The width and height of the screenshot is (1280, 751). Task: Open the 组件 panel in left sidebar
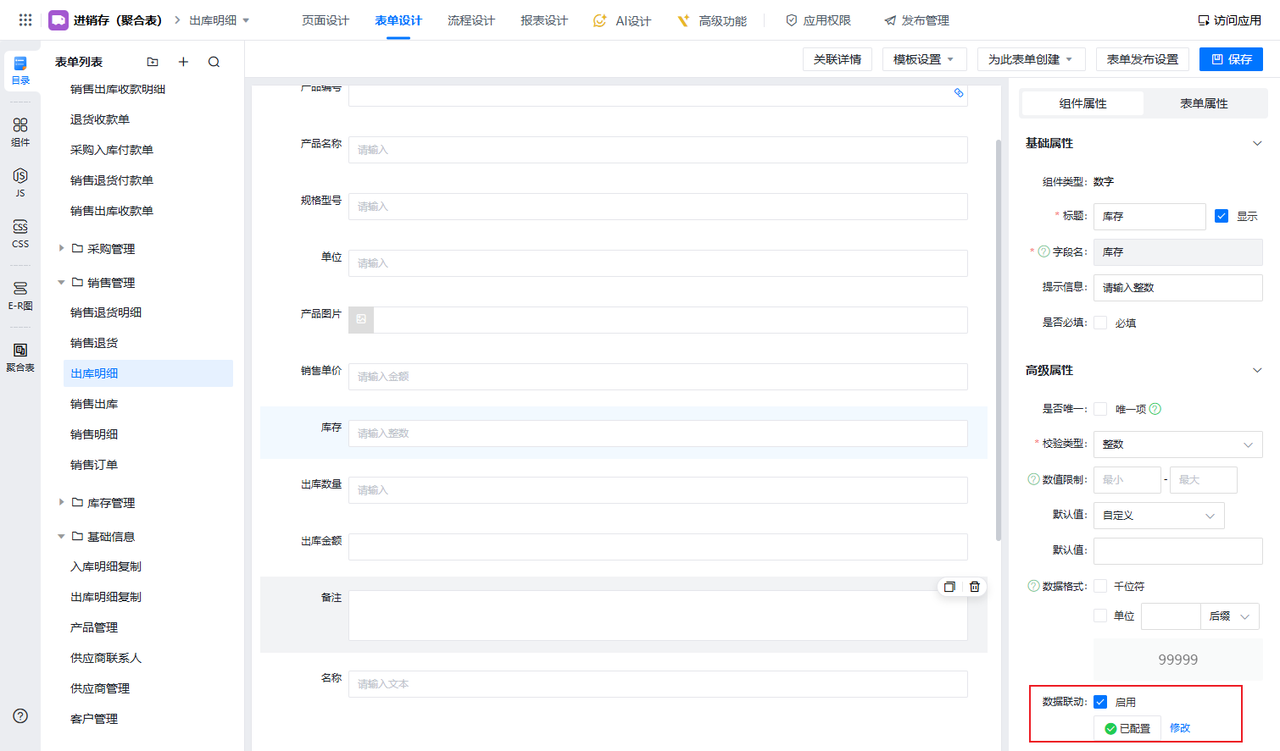[x=20, y=131]
